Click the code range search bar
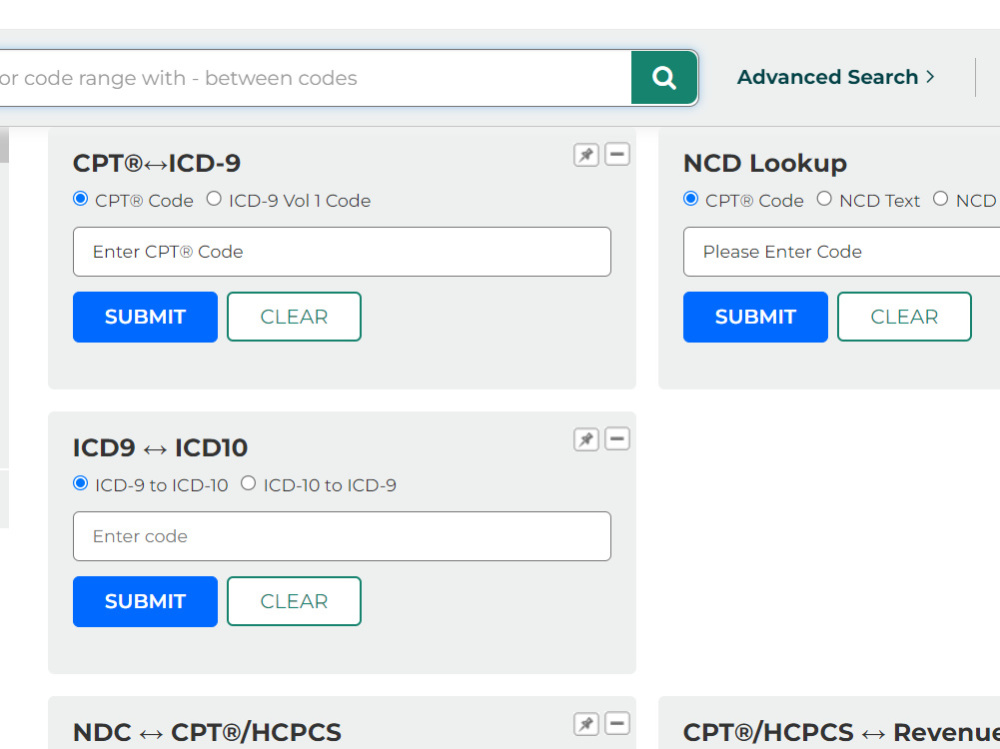 315,78
